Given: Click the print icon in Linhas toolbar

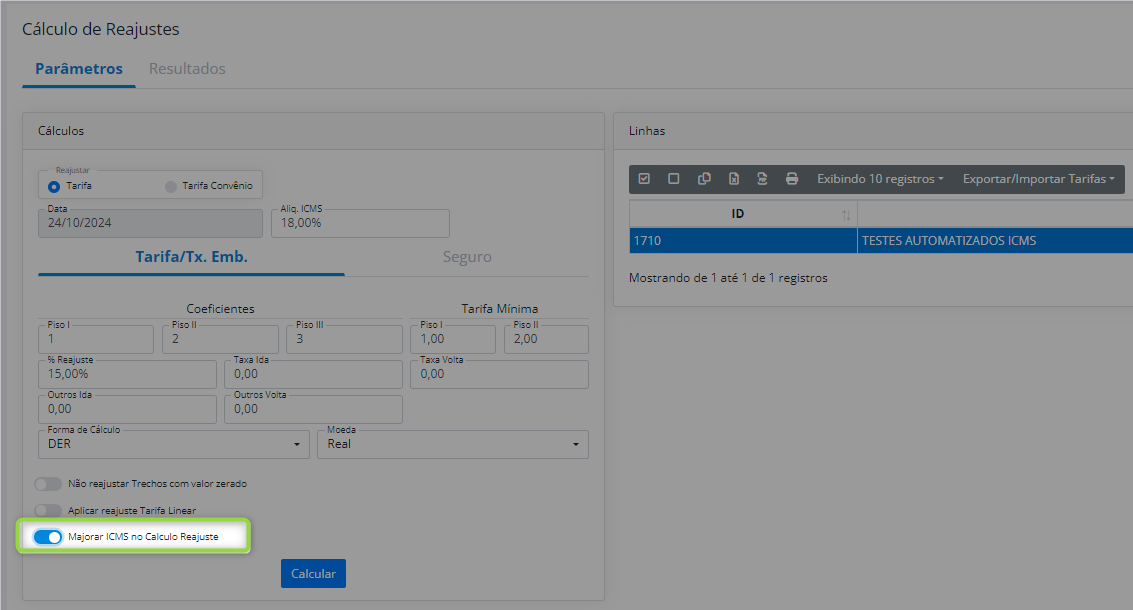Looking at the screenshot, I should pyautogui.click(x=792, y=179).
